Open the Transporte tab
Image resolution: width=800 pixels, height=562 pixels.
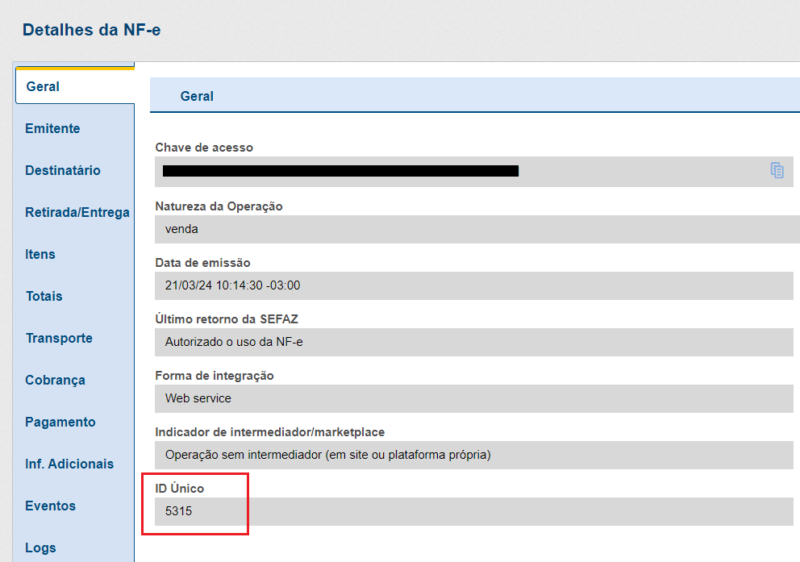coord(59,339)
